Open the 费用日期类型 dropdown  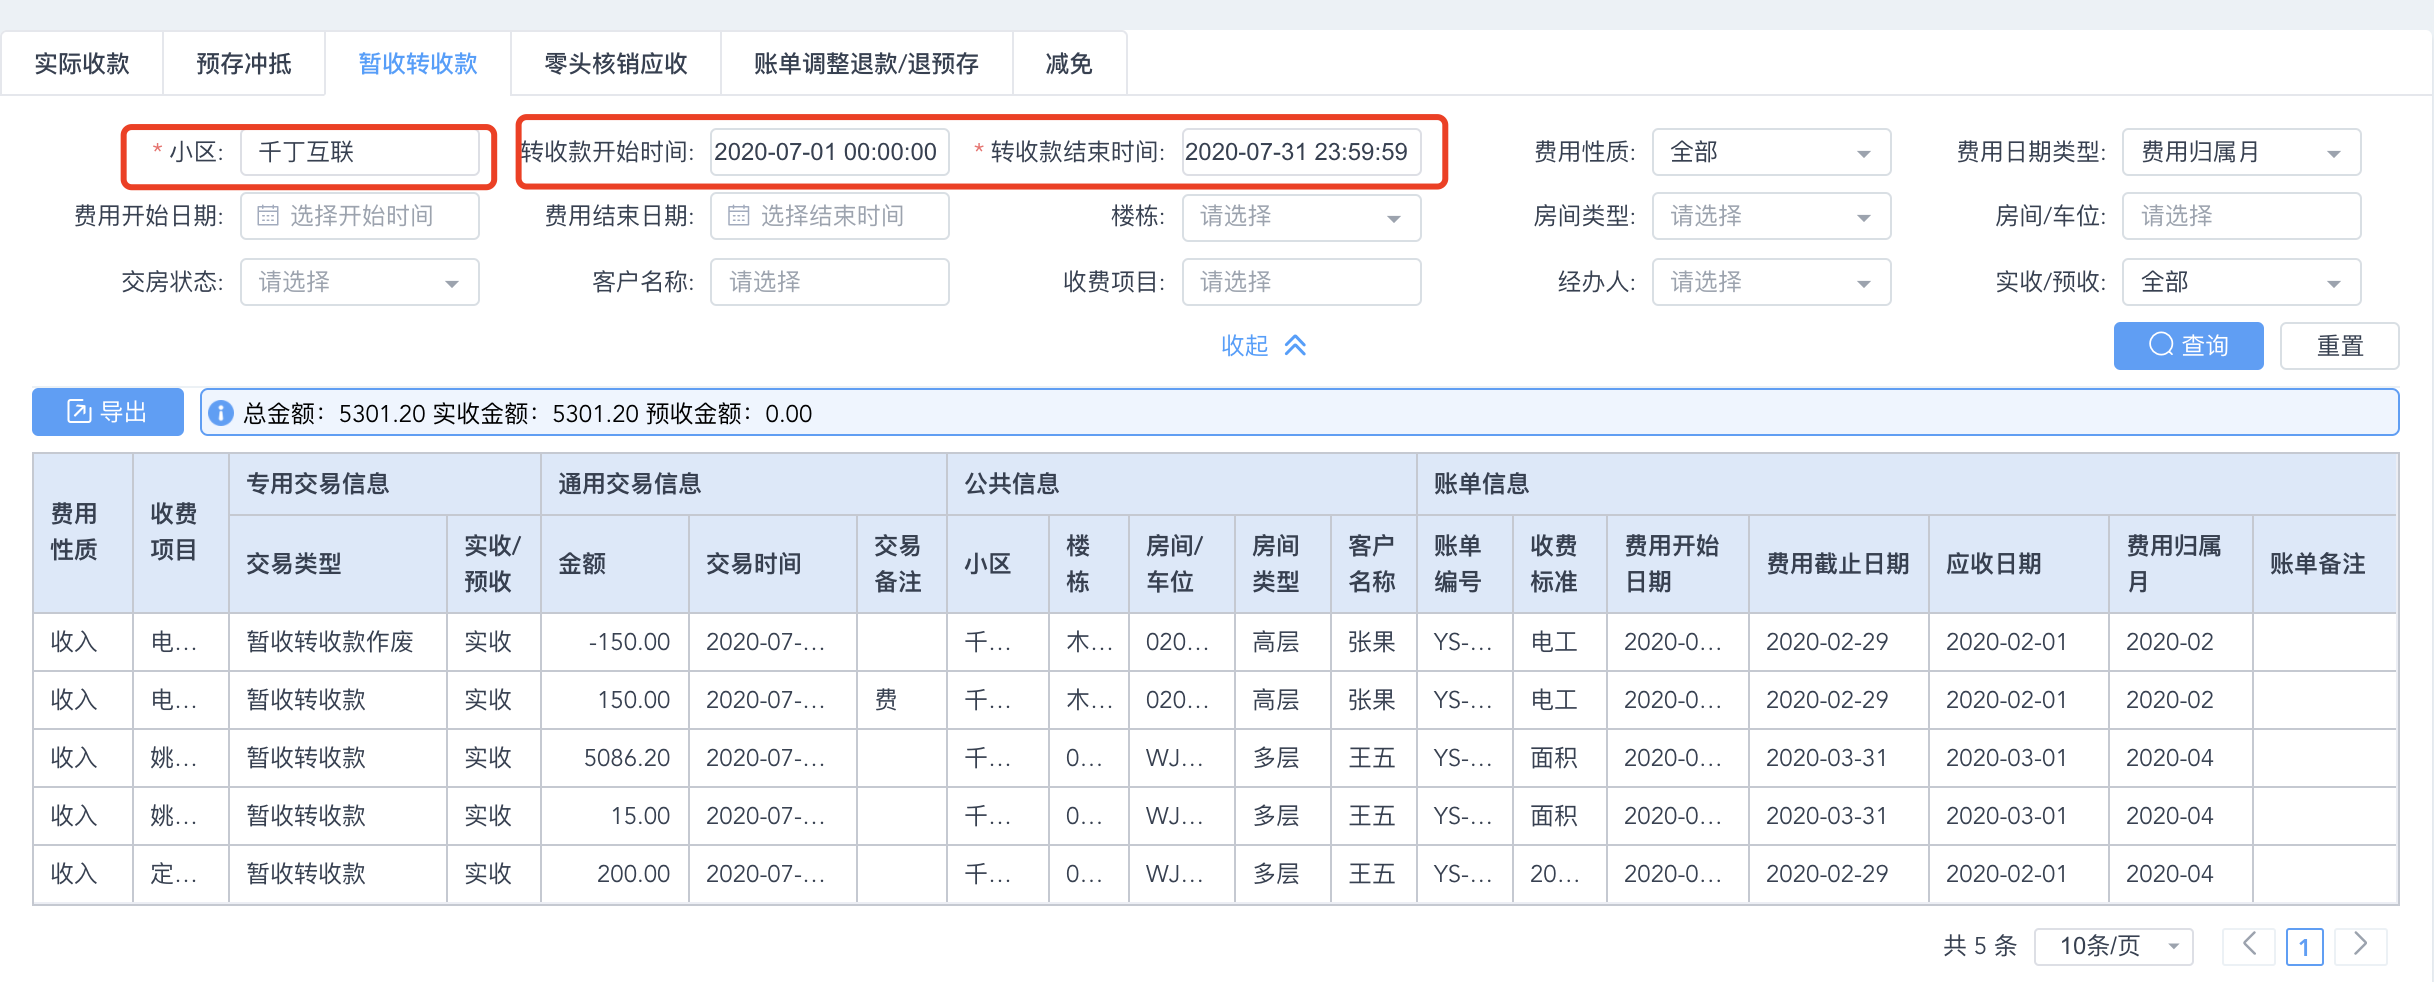[x=2241, y=152]
